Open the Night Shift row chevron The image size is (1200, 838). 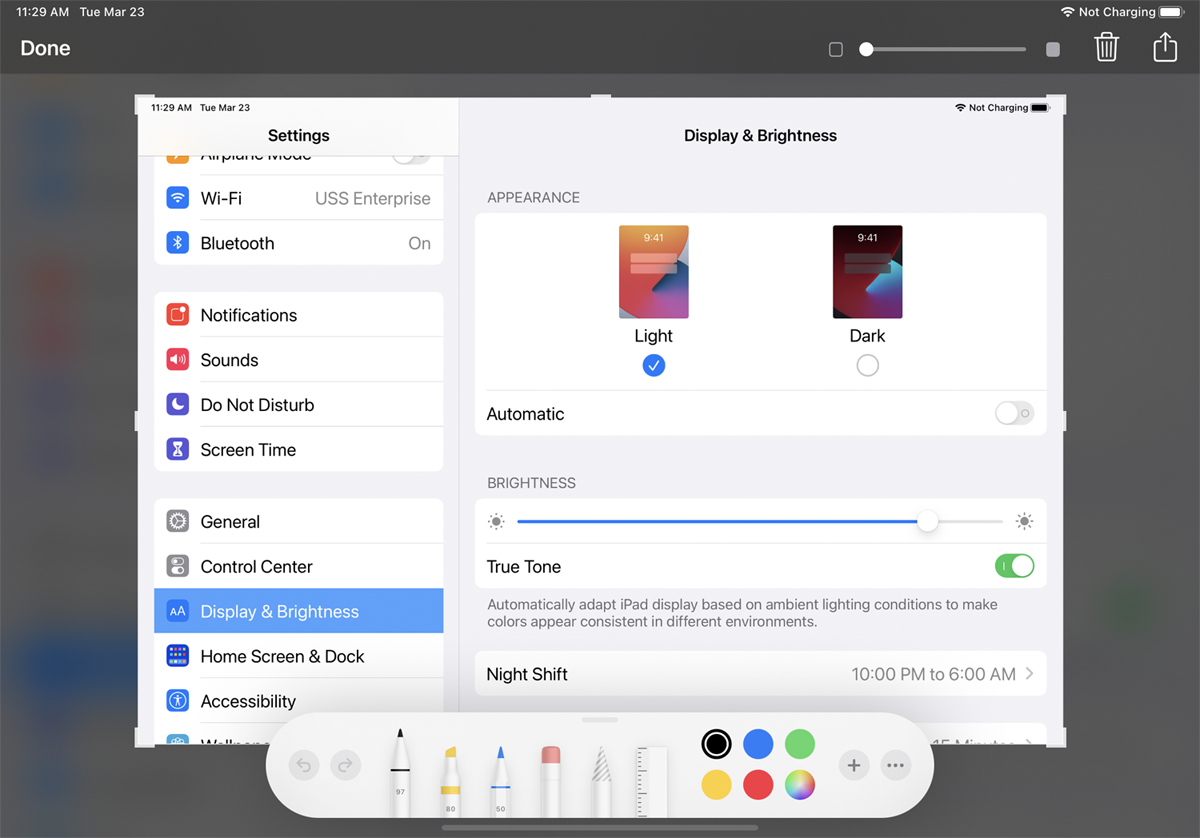coord(1030,674)
